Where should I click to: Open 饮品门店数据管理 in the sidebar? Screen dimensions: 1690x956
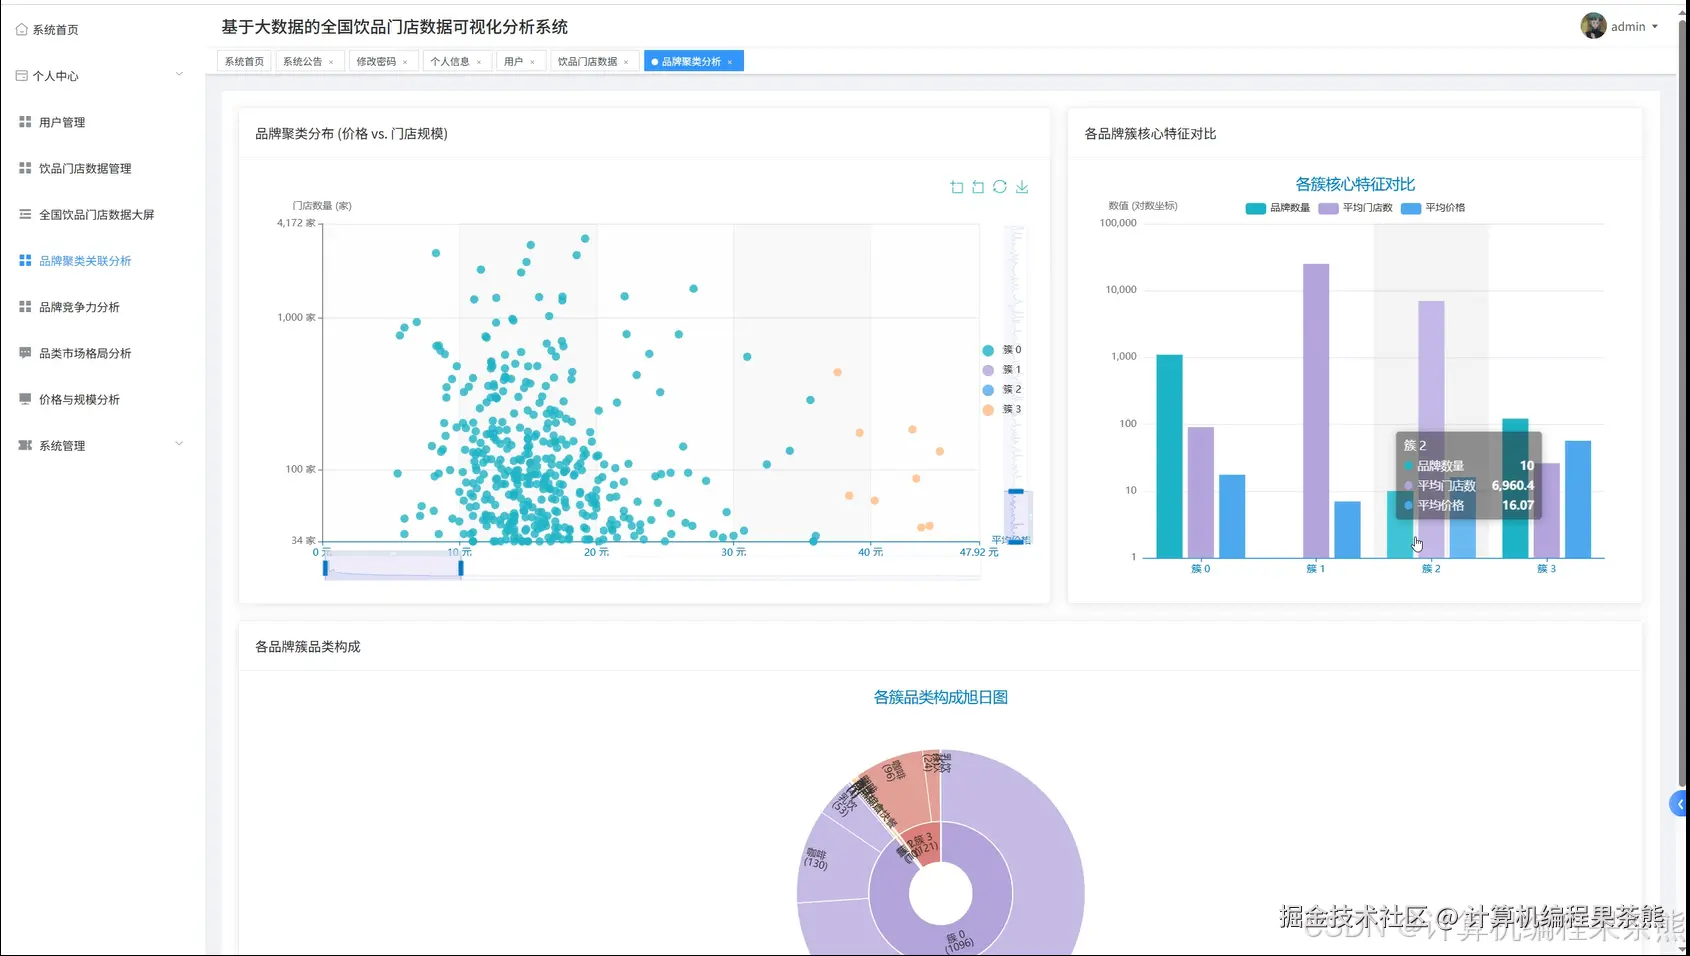click(85, 168)
